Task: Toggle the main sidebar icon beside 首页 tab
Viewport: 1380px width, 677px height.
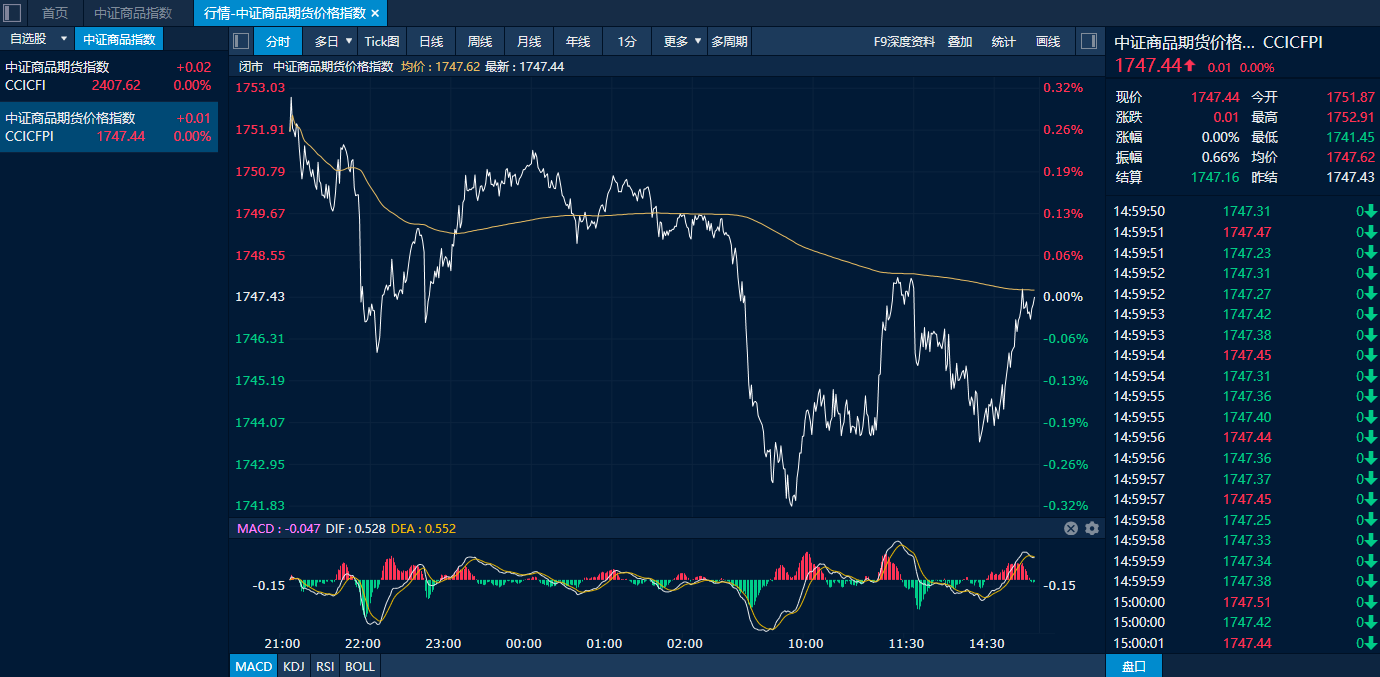Action: point(12,13)
